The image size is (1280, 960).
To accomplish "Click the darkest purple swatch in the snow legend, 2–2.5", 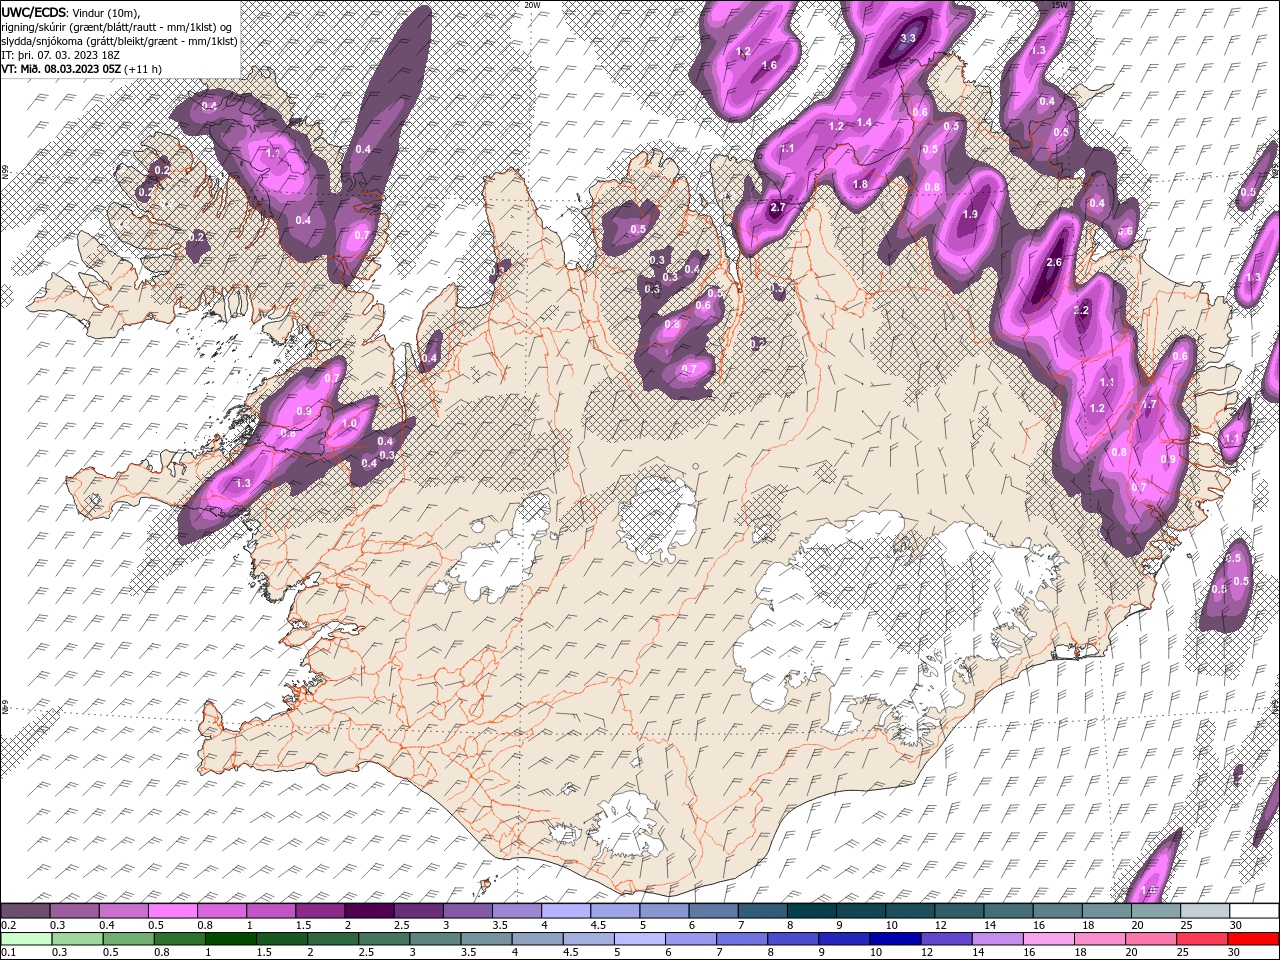I will tap(368, 911).
